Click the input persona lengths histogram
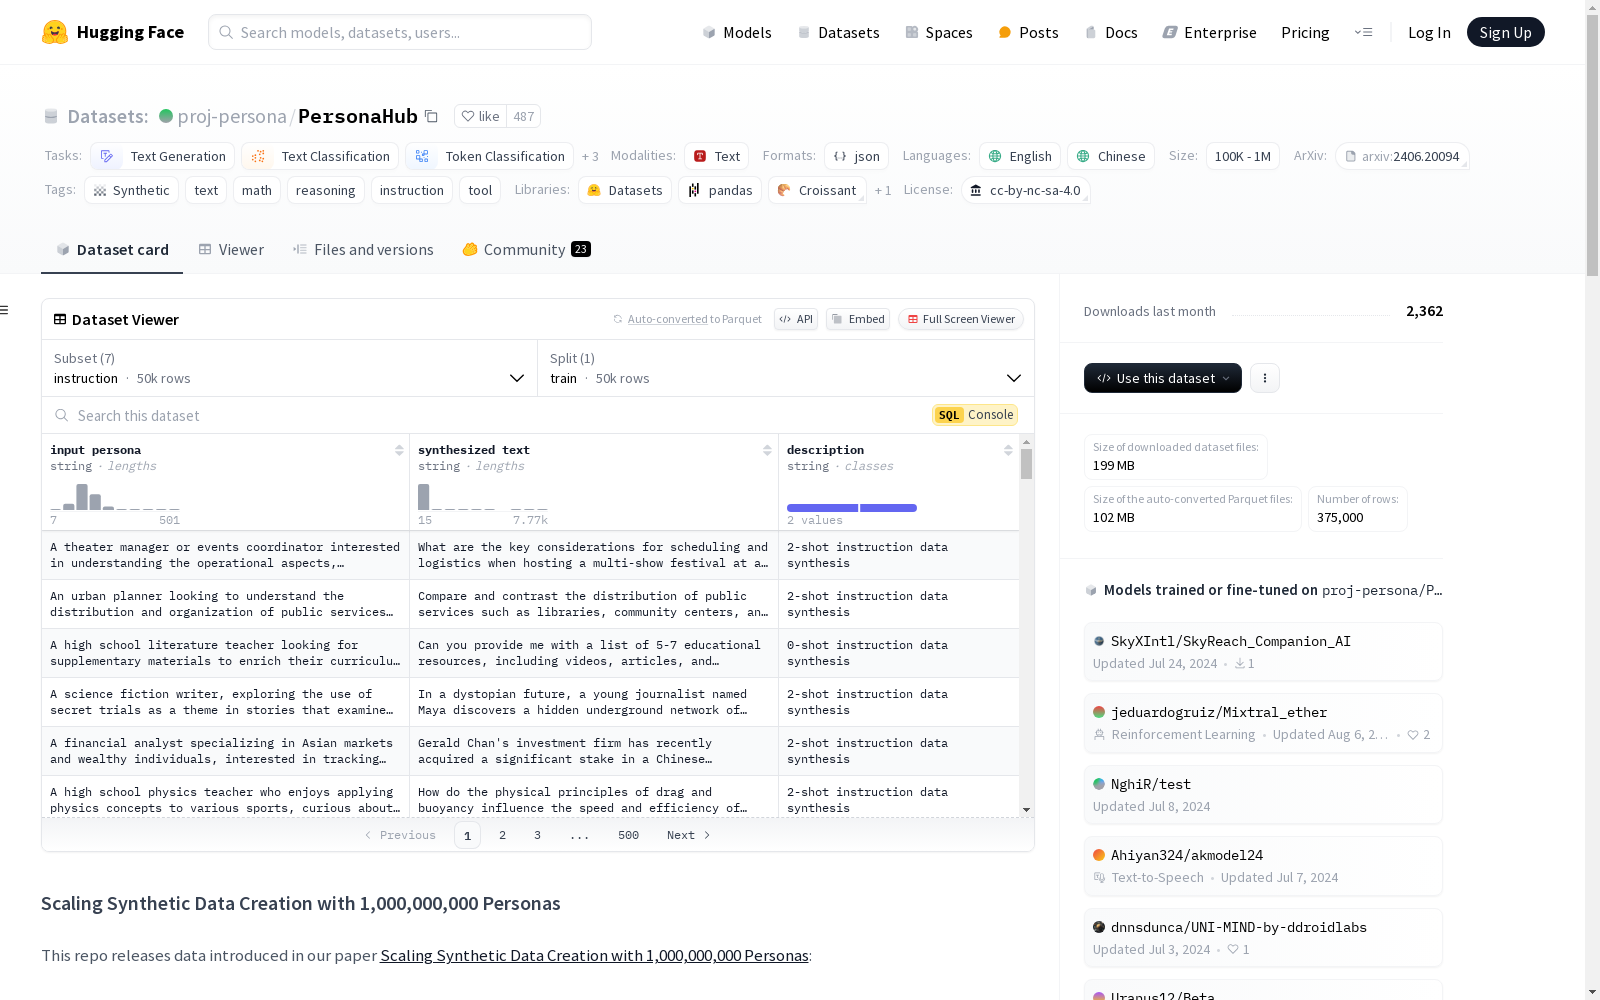1600x1000 pixels. pos(115,497)
